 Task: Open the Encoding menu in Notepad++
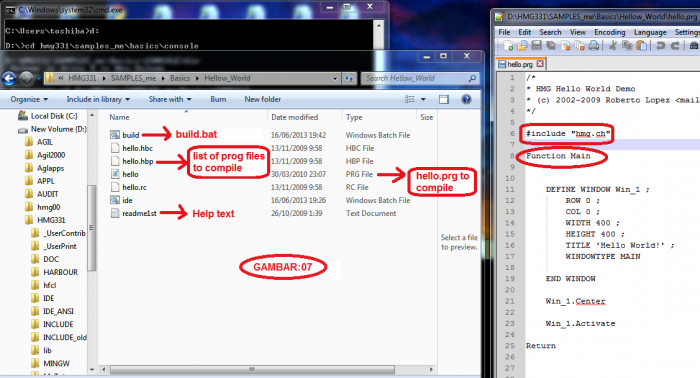pos(609,32)
